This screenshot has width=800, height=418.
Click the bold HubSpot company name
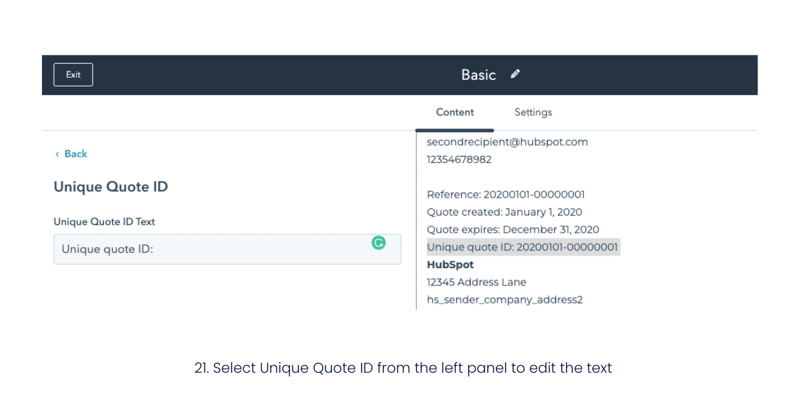[450, 264]
